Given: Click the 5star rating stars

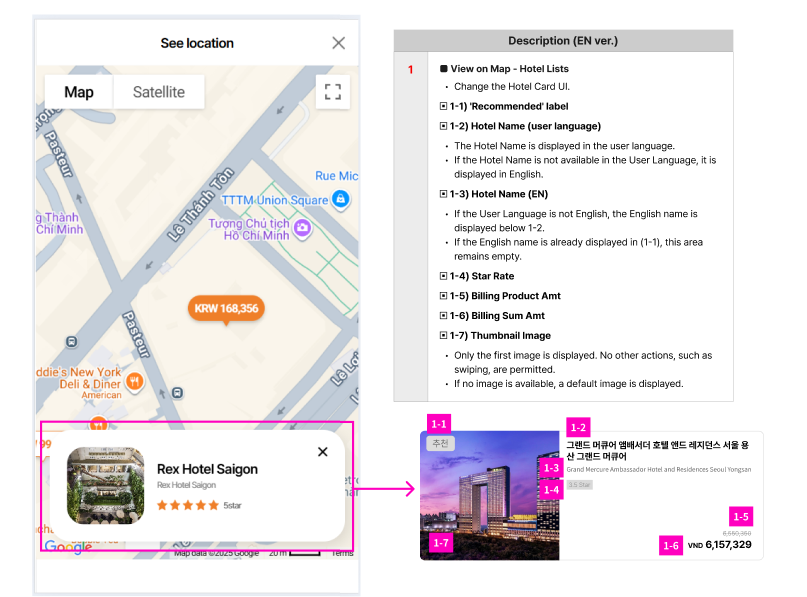Looking at the screenshot, I should point(188,505).
